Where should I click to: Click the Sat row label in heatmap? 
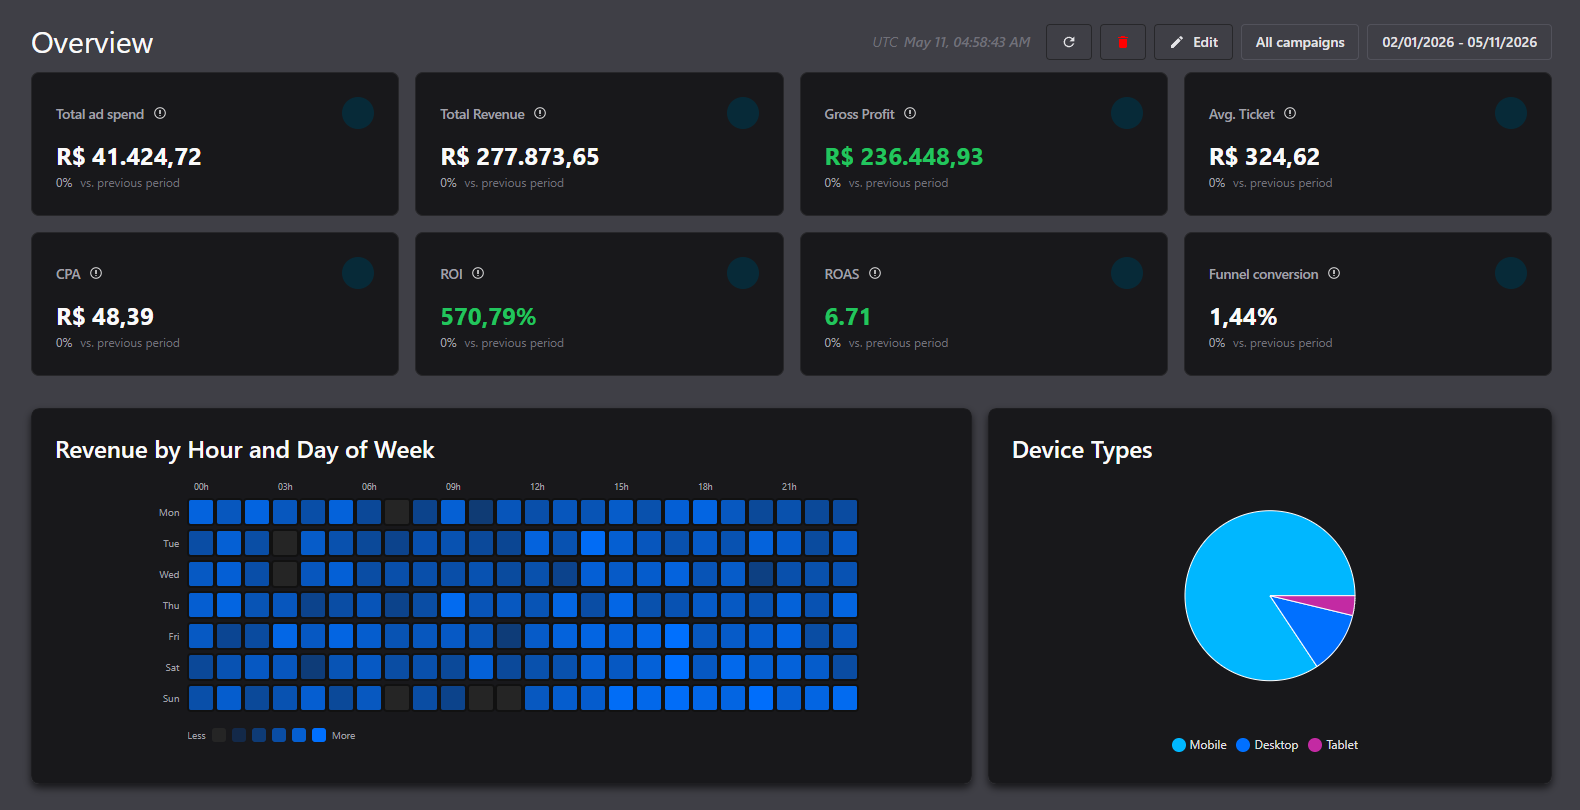[172, 668]
